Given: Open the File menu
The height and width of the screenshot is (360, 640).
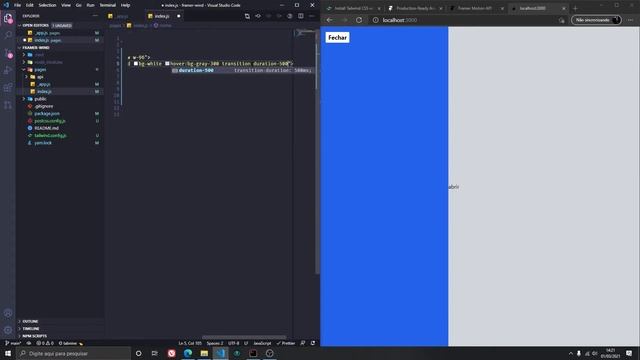Looking at the screenshot, I should 18,5.
